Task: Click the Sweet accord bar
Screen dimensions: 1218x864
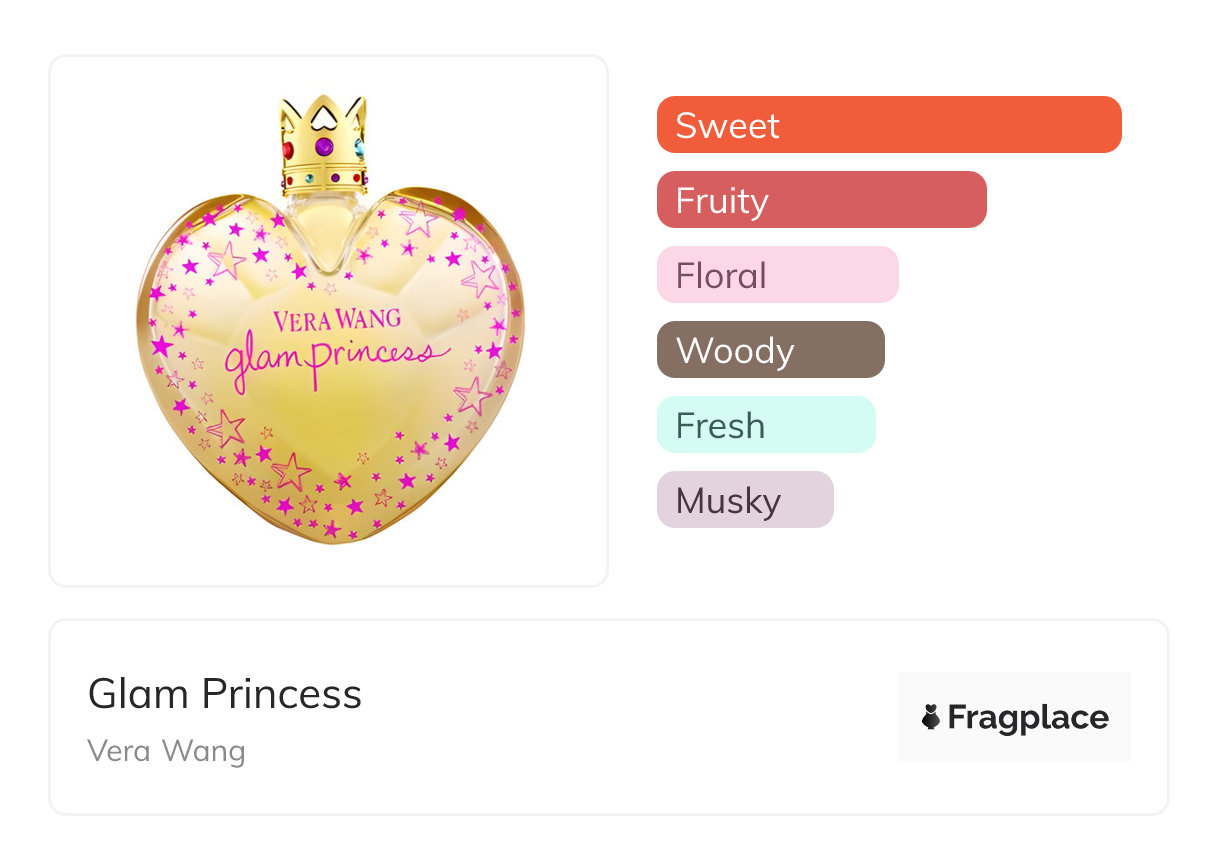Action: [x=888, y=125]
